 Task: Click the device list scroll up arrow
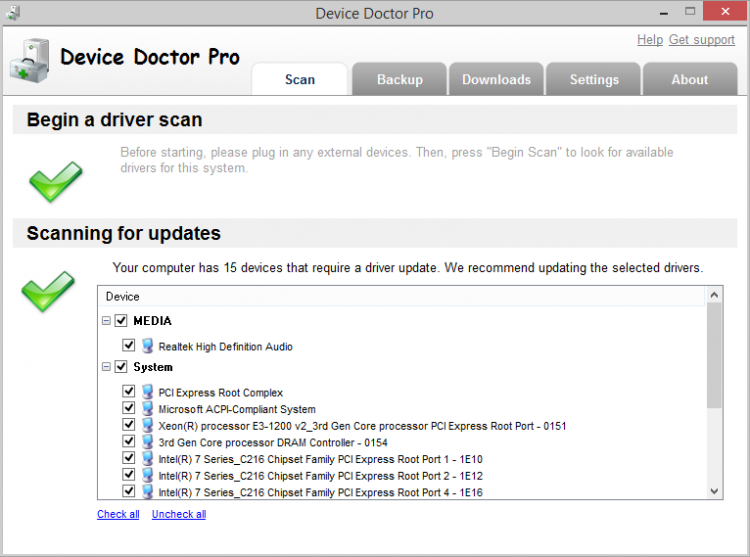714,295
